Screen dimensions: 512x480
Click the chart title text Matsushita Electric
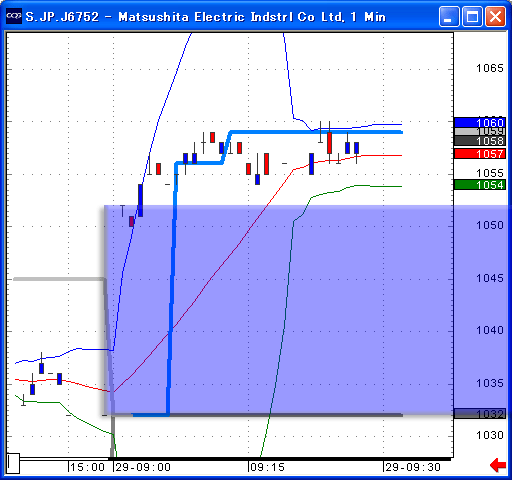click(x=182, y=17)
